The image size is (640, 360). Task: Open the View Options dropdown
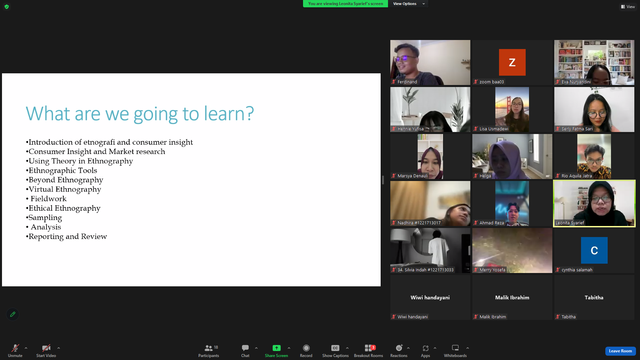click(409, 4)
